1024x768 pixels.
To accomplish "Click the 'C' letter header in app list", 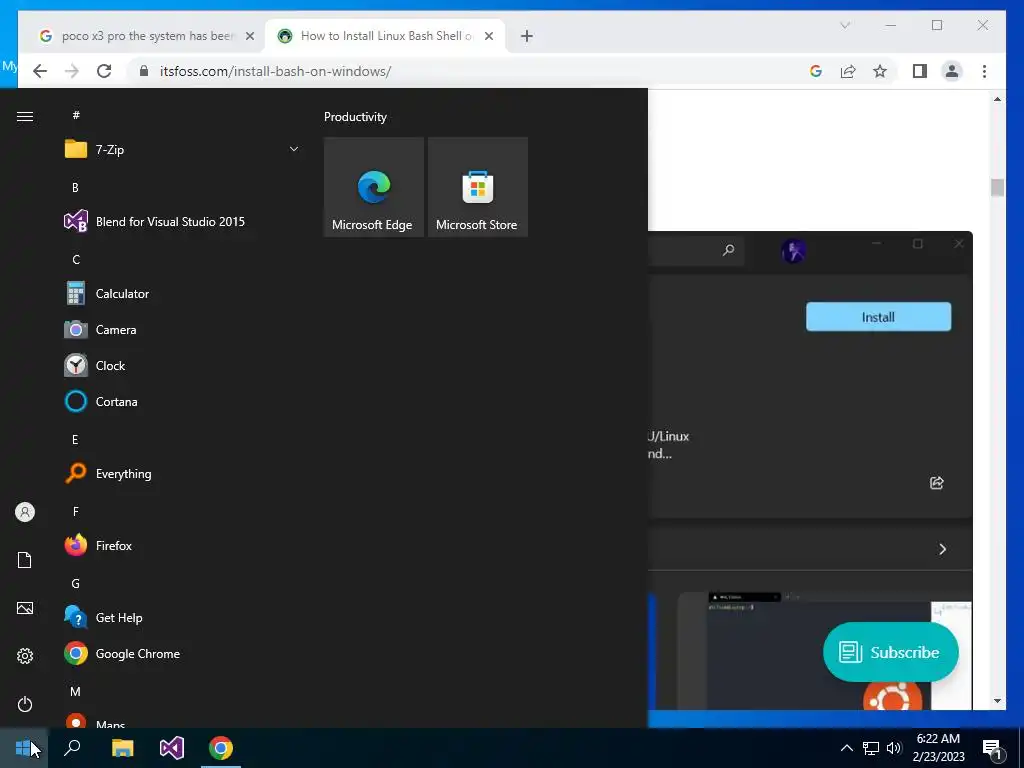I will click(x=76, y=260).
